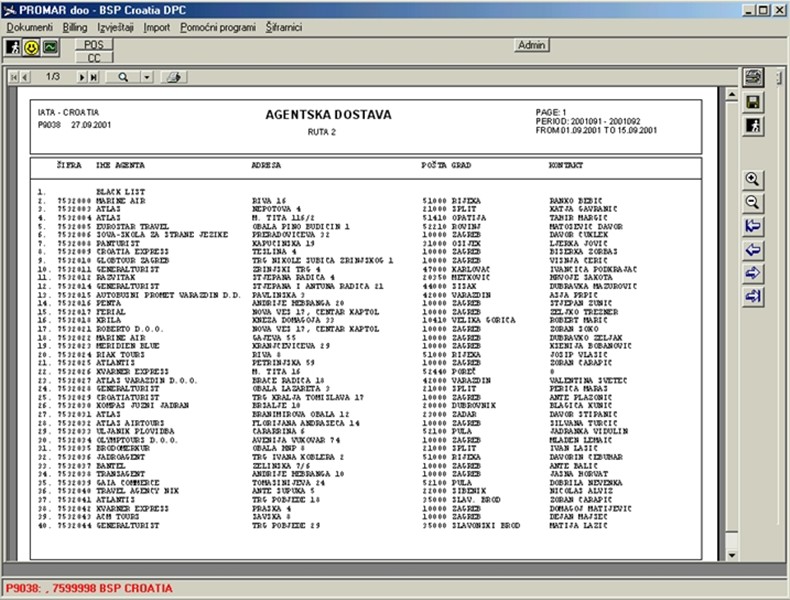Click the exit running-man icon in top toolbar

[13, 48]
